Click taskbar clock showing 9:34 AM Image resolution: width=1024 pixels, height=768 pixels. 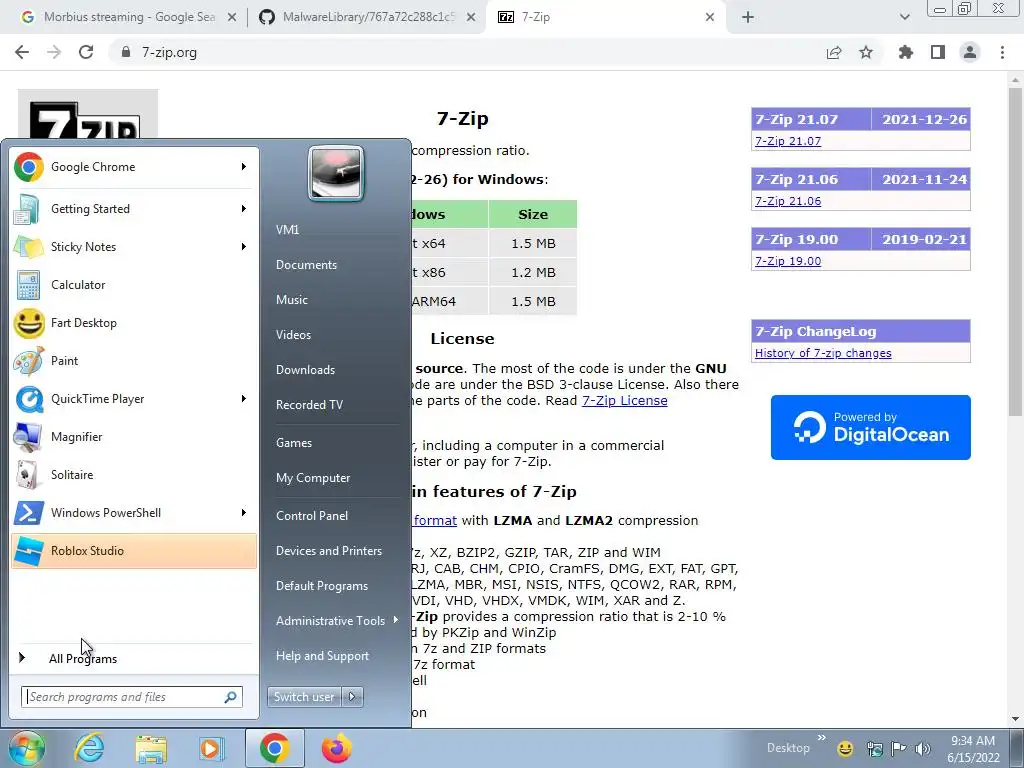click(x=972, y=749)
